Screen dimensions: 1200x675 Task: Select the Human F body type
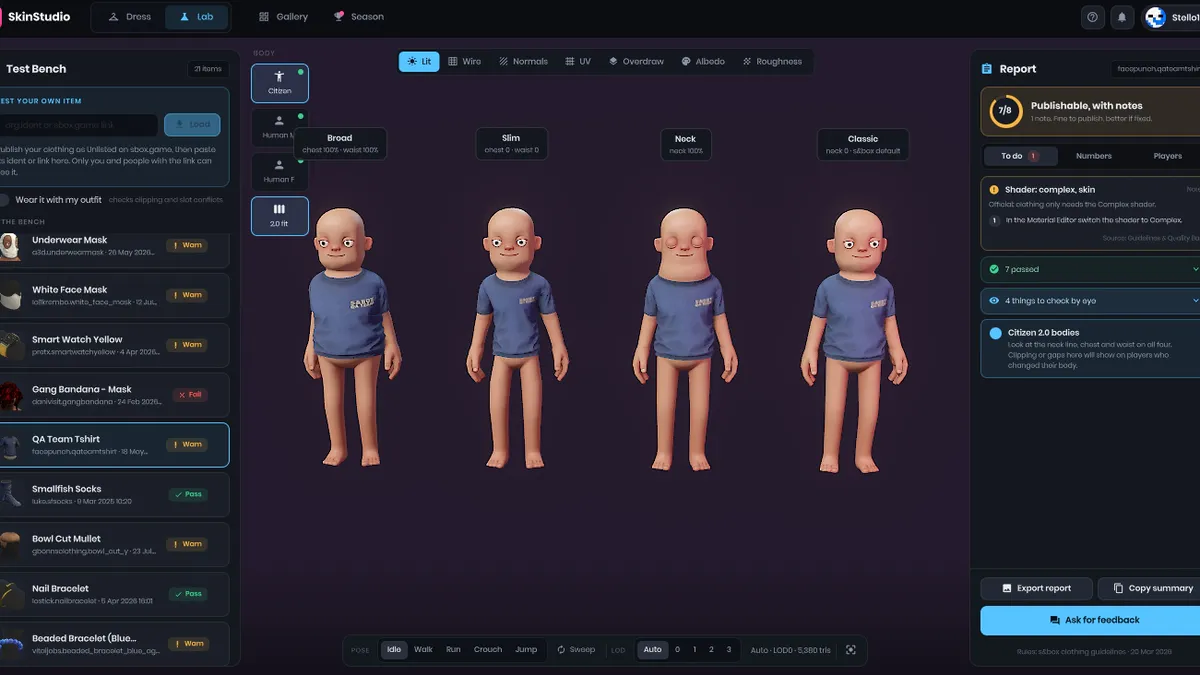coord(280,172)
